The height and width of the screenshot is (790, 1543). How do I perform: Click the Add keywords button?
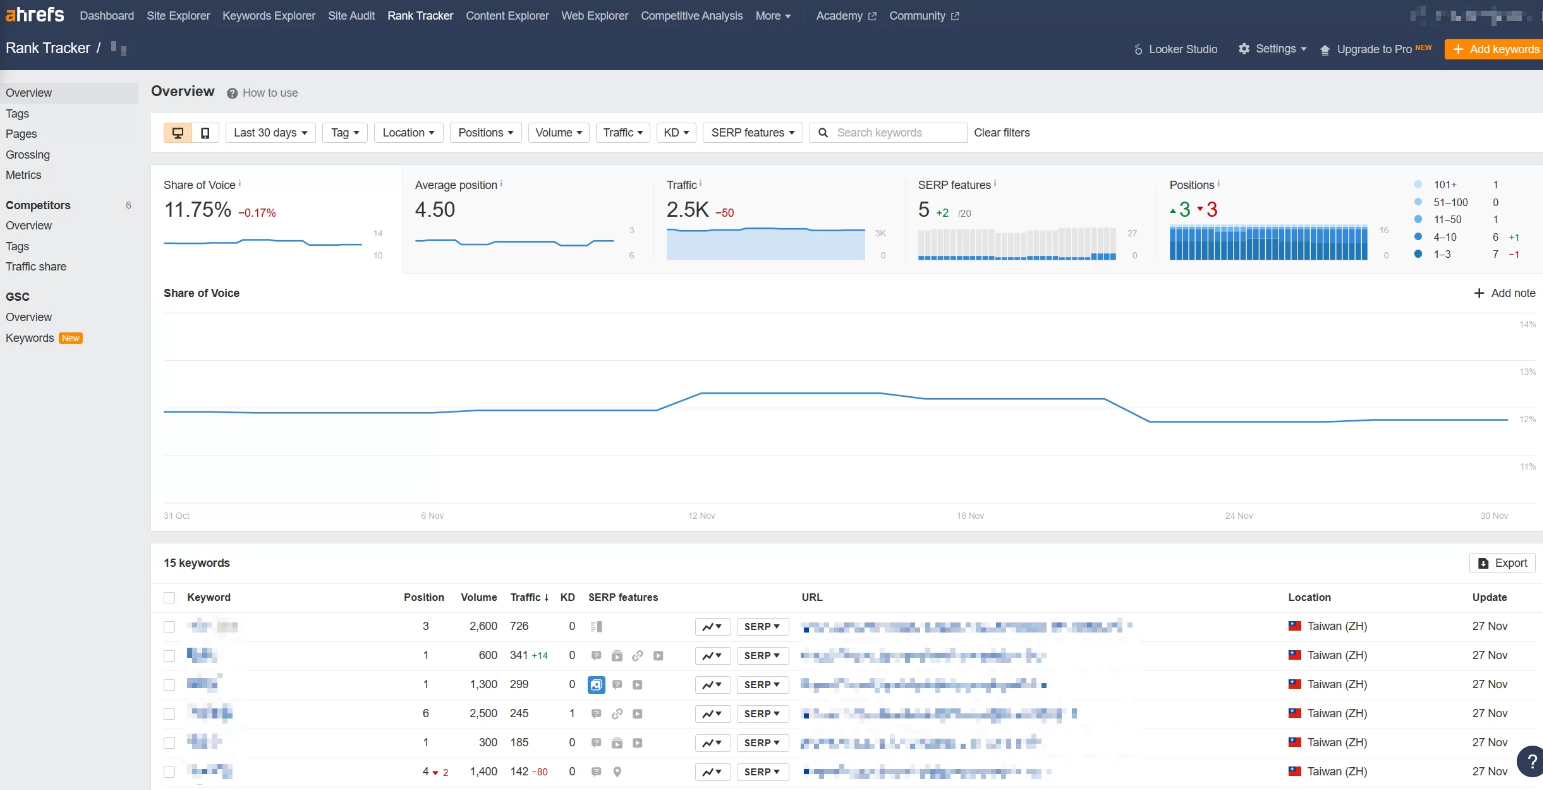[x=1496, y=48]
